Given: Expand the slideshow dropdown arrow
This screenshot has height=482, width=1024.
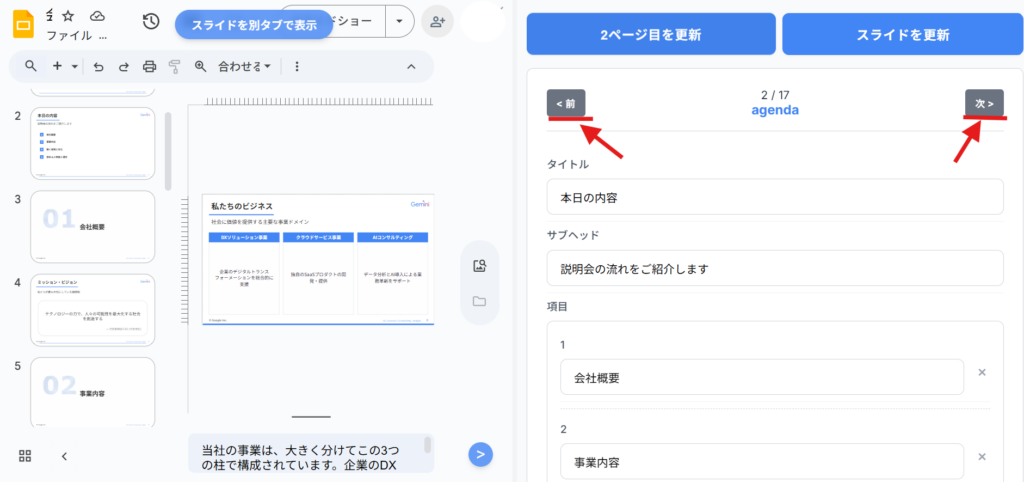Looking at the screenshot, I should coord(400,21).
